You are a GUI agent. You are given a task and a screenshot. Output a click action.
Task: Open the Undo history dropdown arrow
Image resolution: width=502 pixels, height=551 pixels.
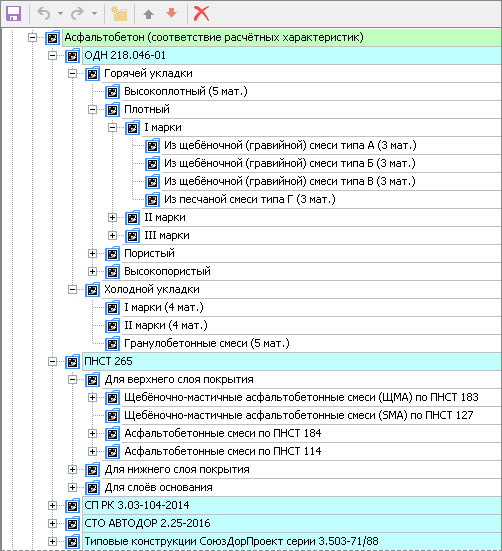[60, 13]
